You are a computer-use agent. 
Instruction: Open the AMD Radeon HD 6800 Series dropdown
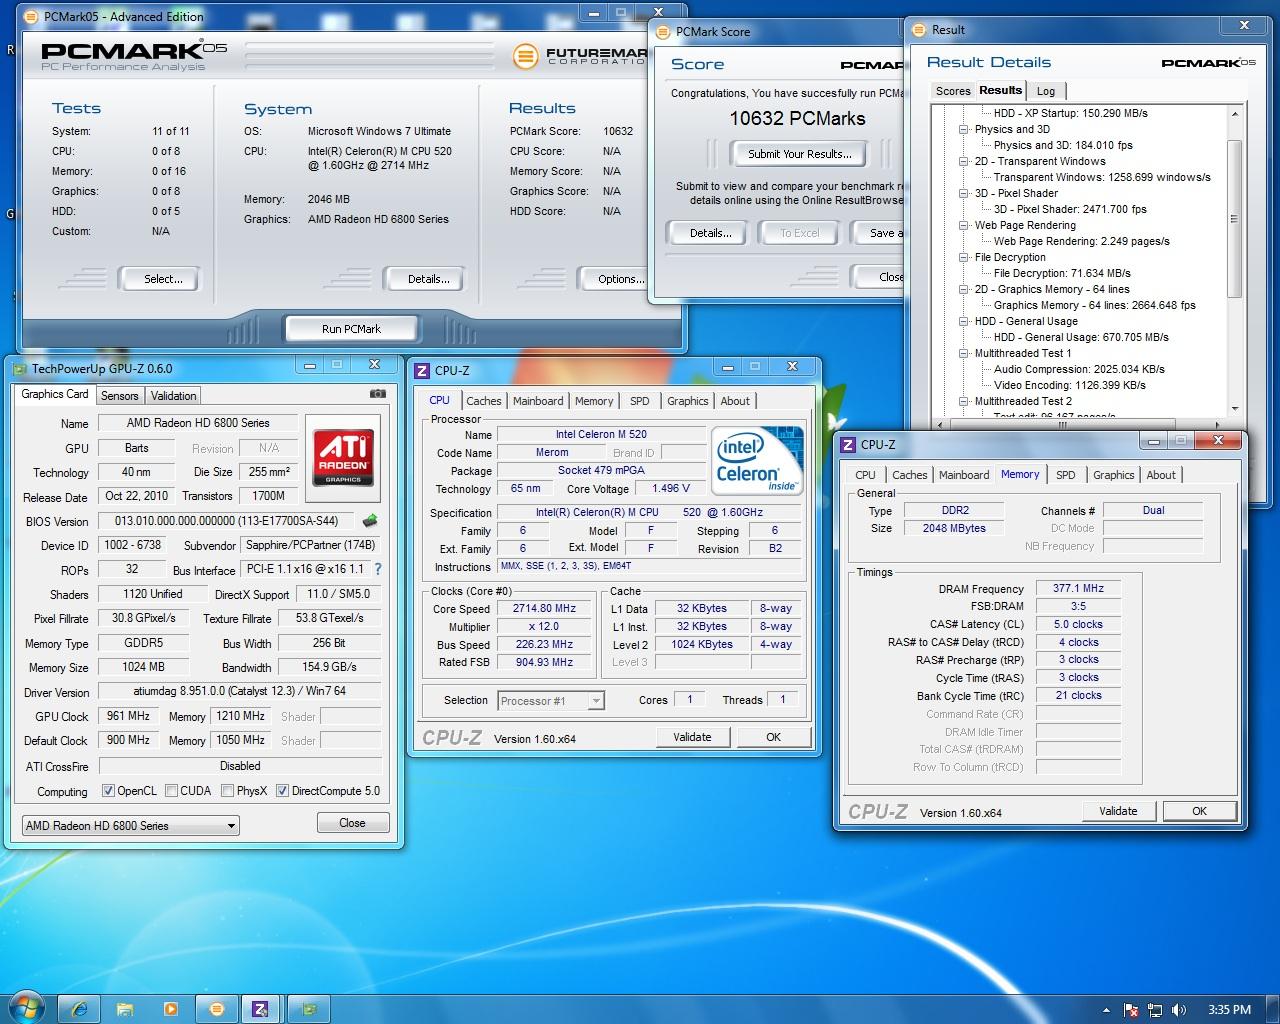[131, 826]
